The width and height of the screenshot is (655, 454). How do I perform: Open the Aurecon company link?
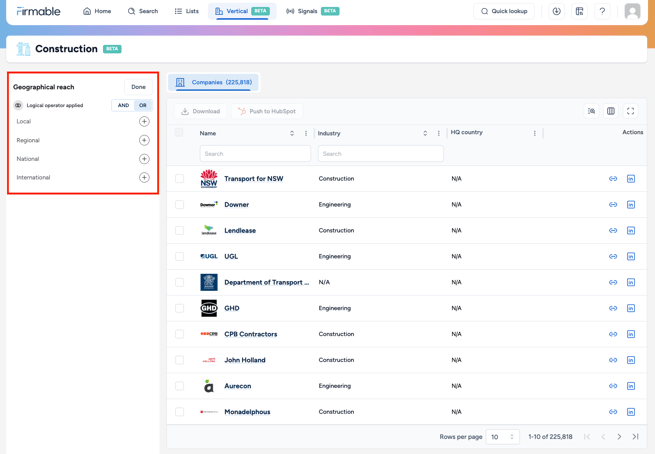click(x=238, y=386)
